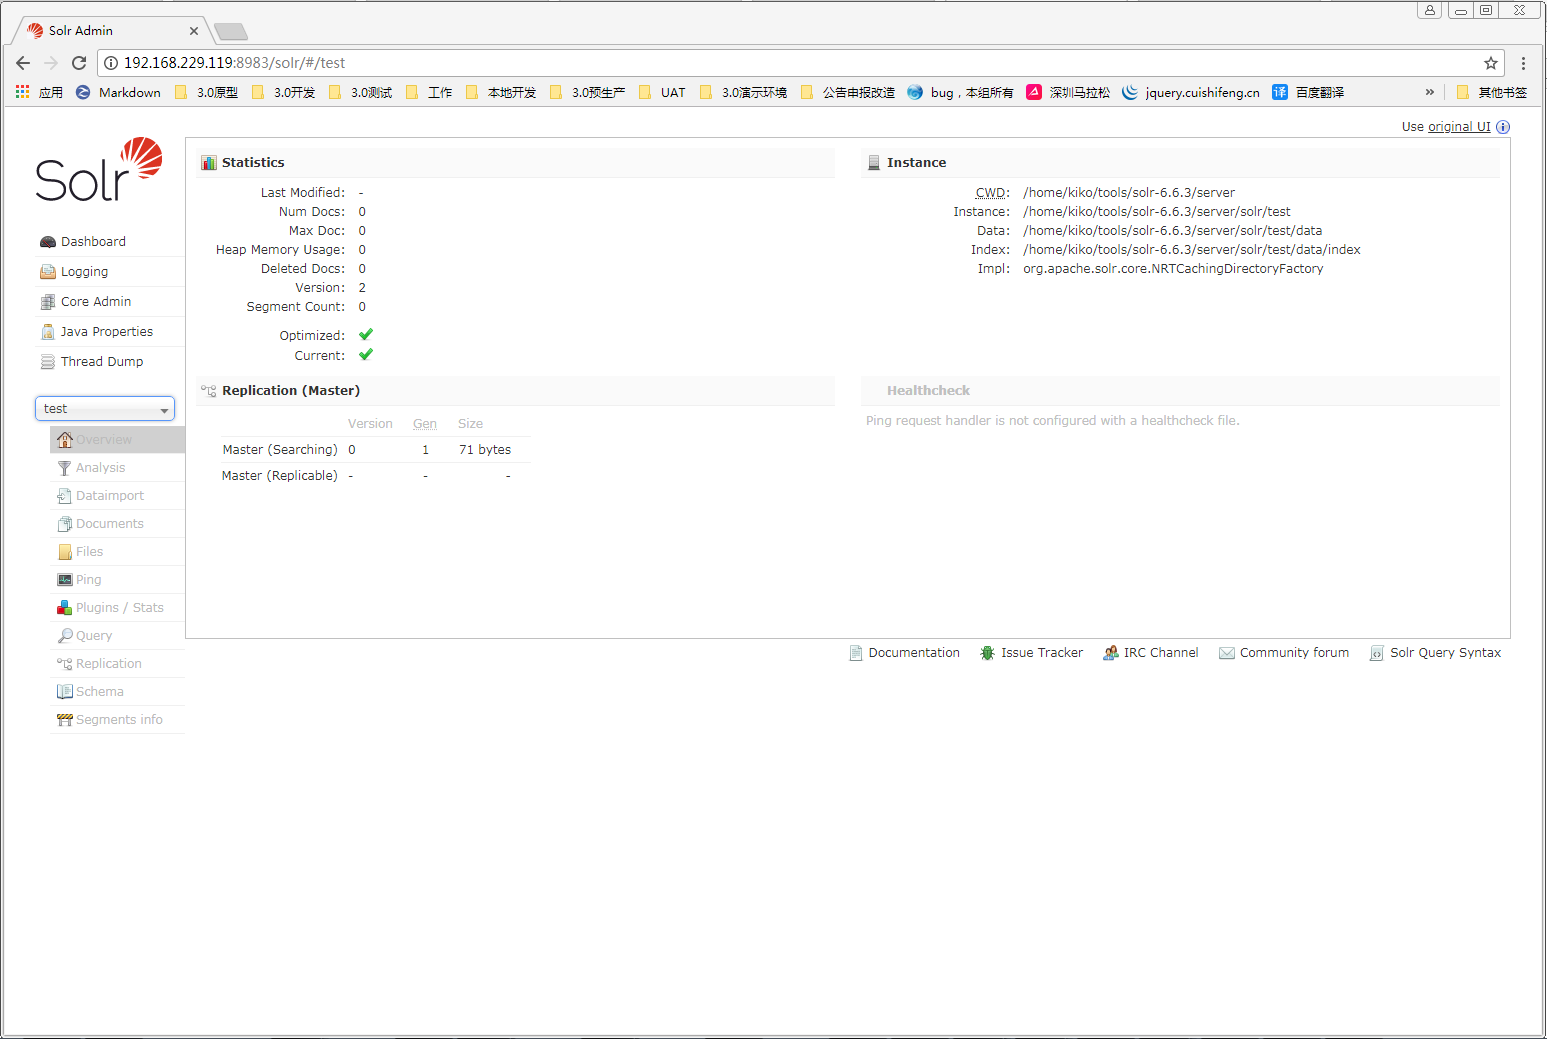This screenshot has width=1547, height=1039.
Task: Select Segments info menu item
Action: coord(117,720)
